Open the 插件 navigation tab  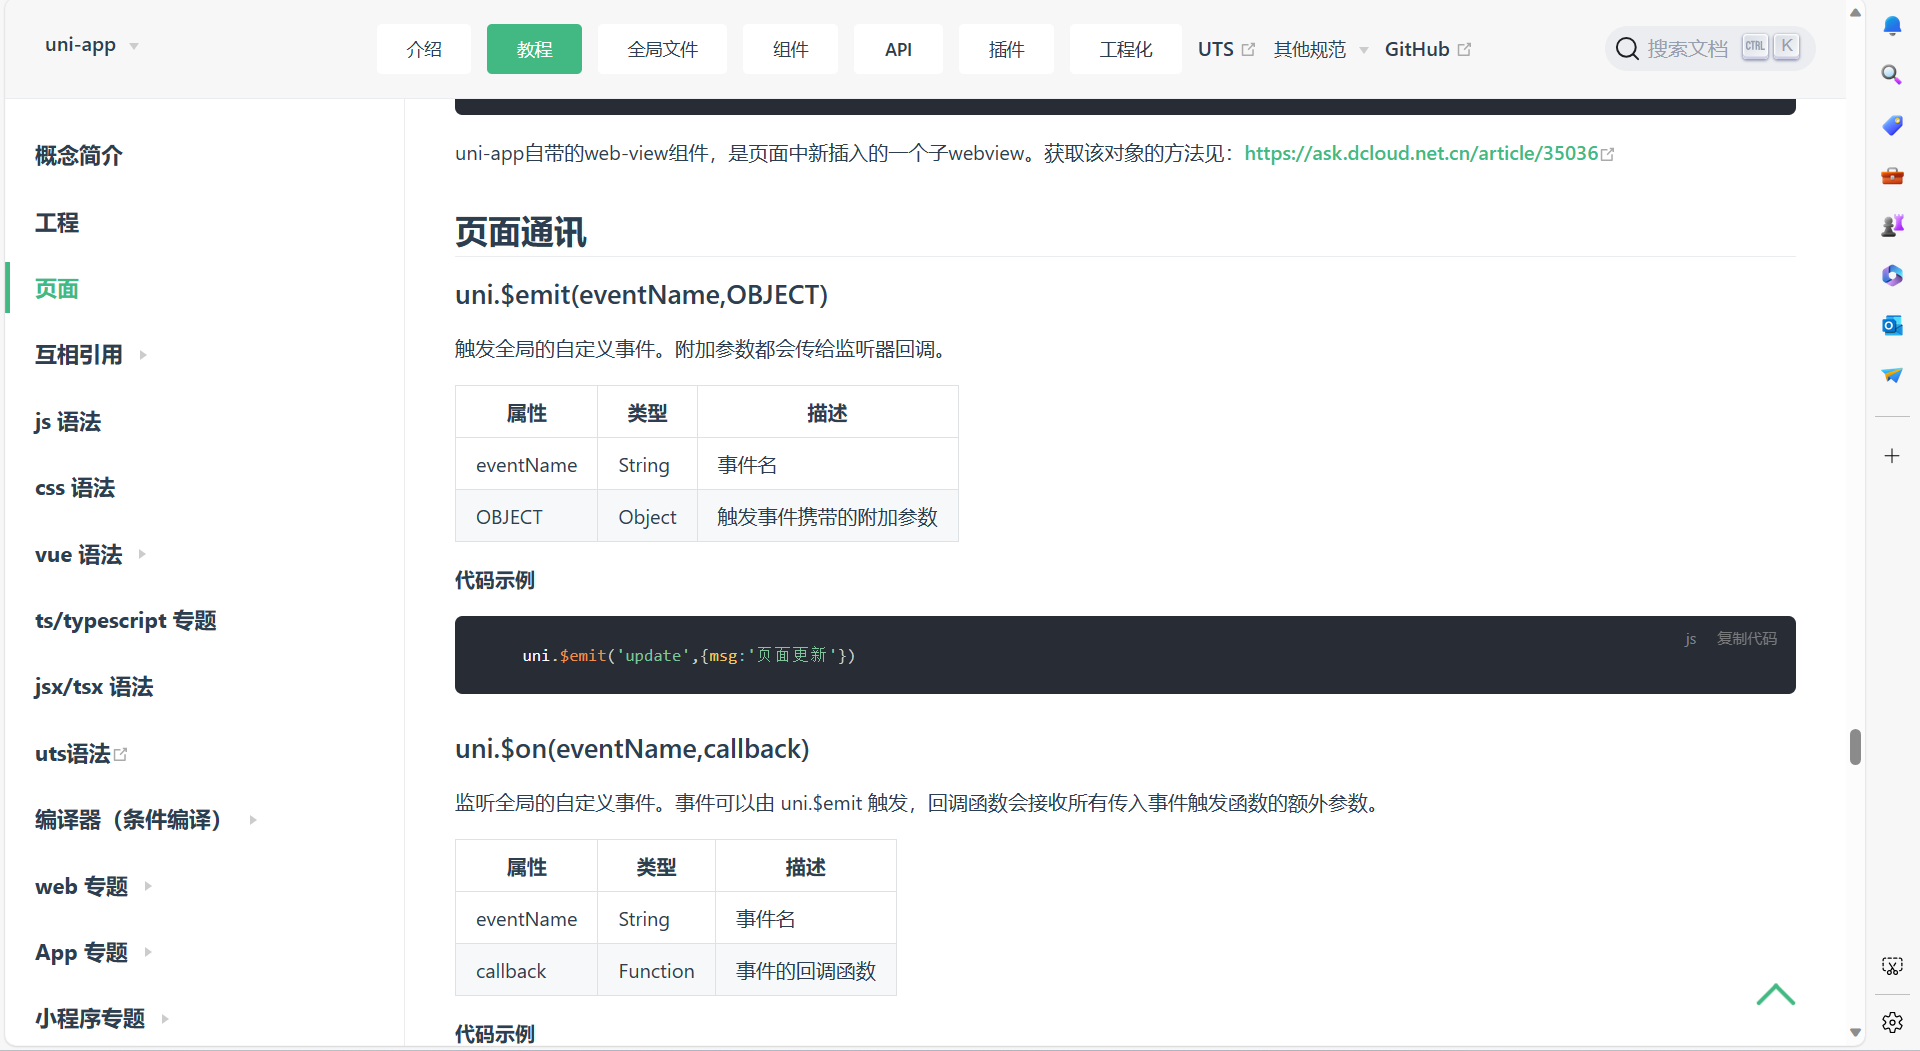pyautogui.click(x=1006, y=49)
